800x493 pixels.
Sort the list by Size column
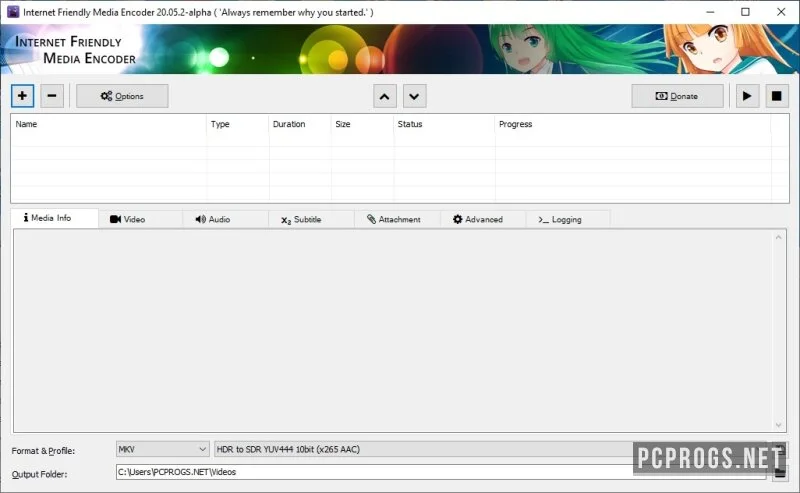[362, 124]
